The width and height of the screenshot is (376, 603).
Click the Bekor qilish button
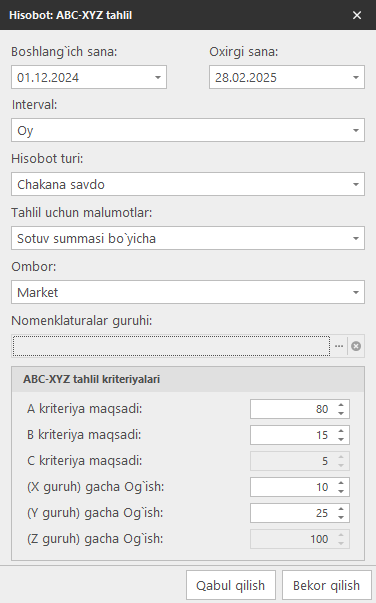pos(326,585)
